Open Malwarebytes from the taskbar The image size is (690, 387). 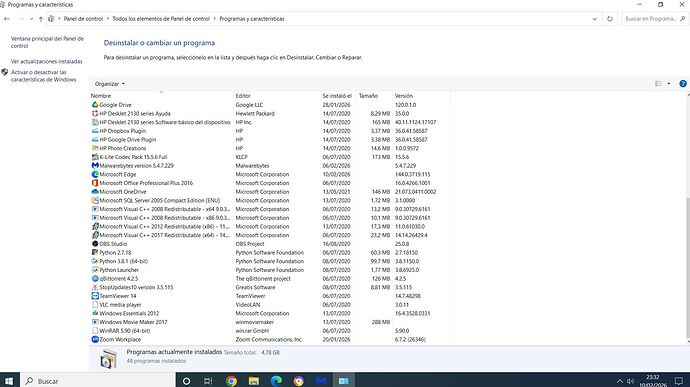(321, 381)
